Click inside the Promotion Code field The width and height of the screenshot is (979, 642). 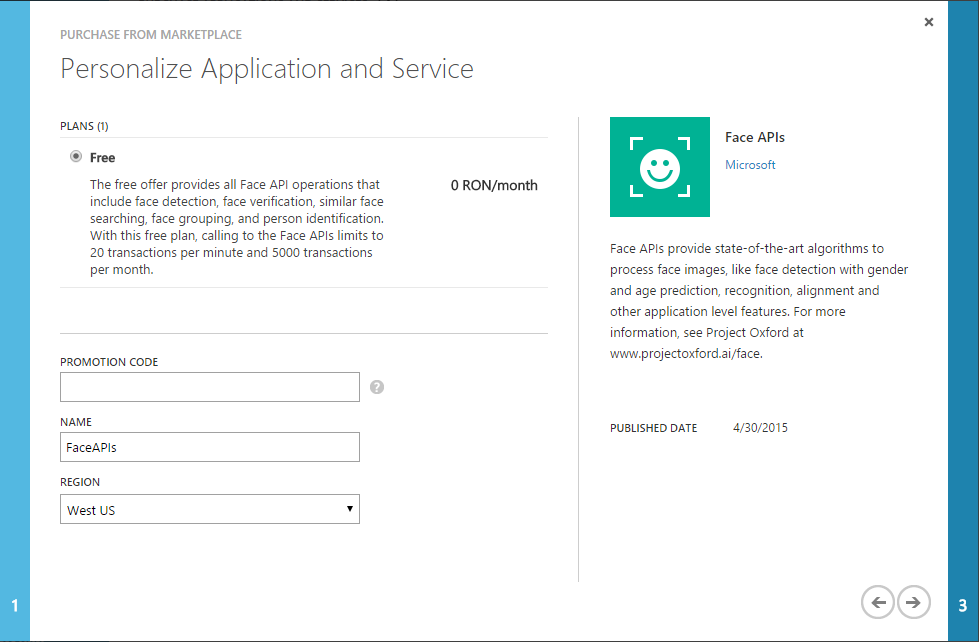tap(210, 387)
